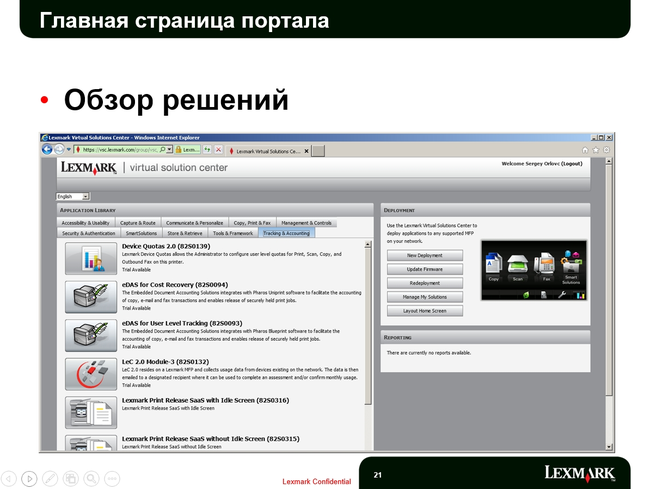Click the browser Home icon
The height and width of the screenshot is (489, 650).
[585, 150]
